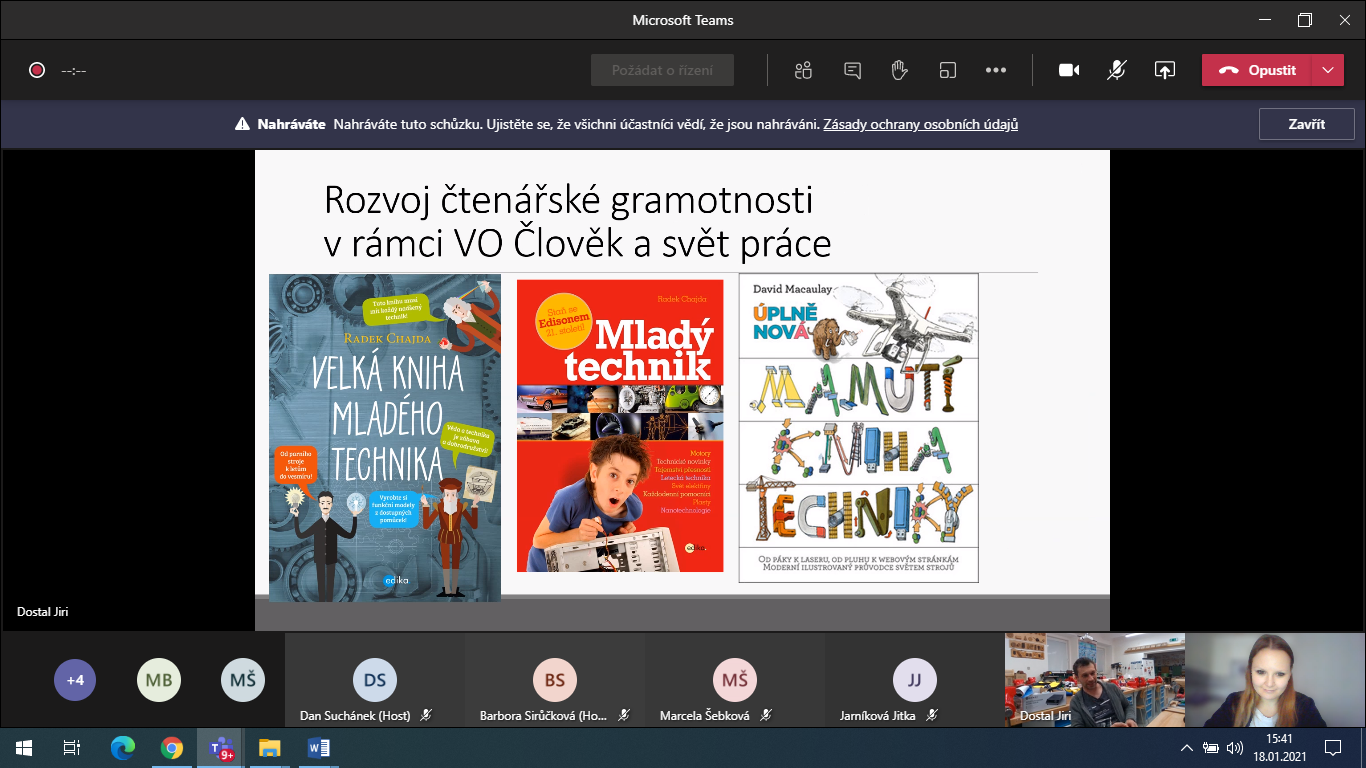Show the +4 additional participants
The height and width of the screenshot is (768, 1366).
75,680
